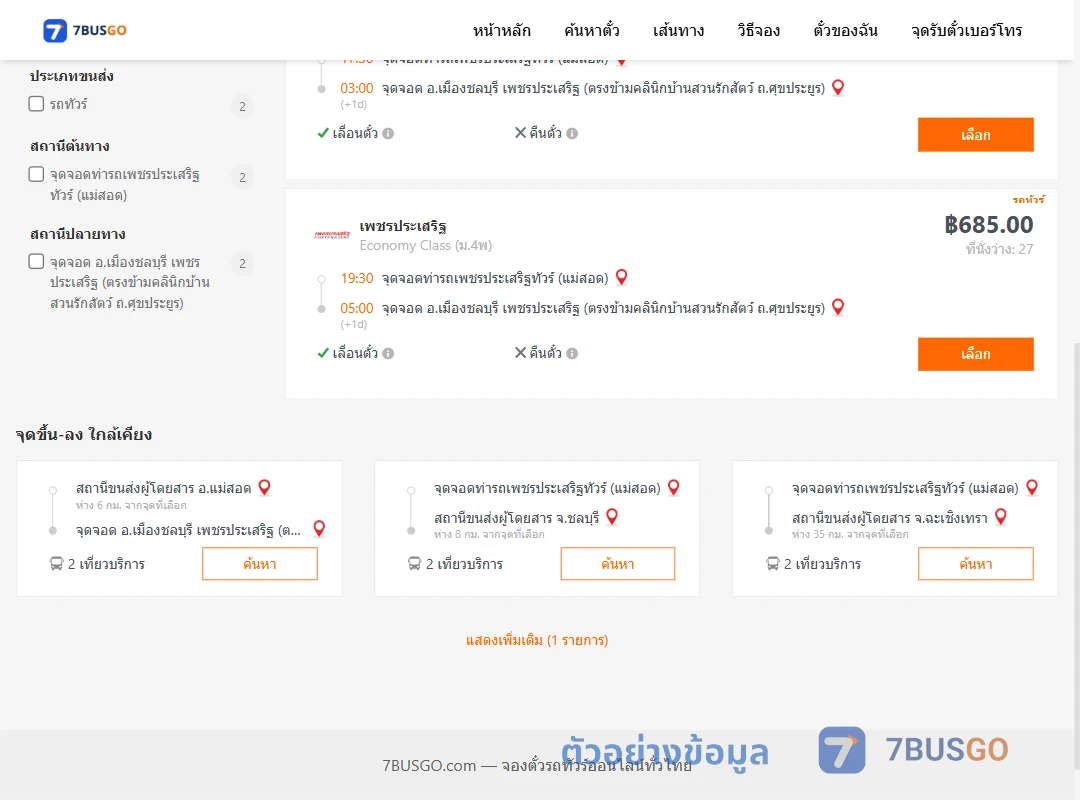1080x800 pixels.
Task: Click the 7BUSGO logo in header
Action: coord(85,30)
